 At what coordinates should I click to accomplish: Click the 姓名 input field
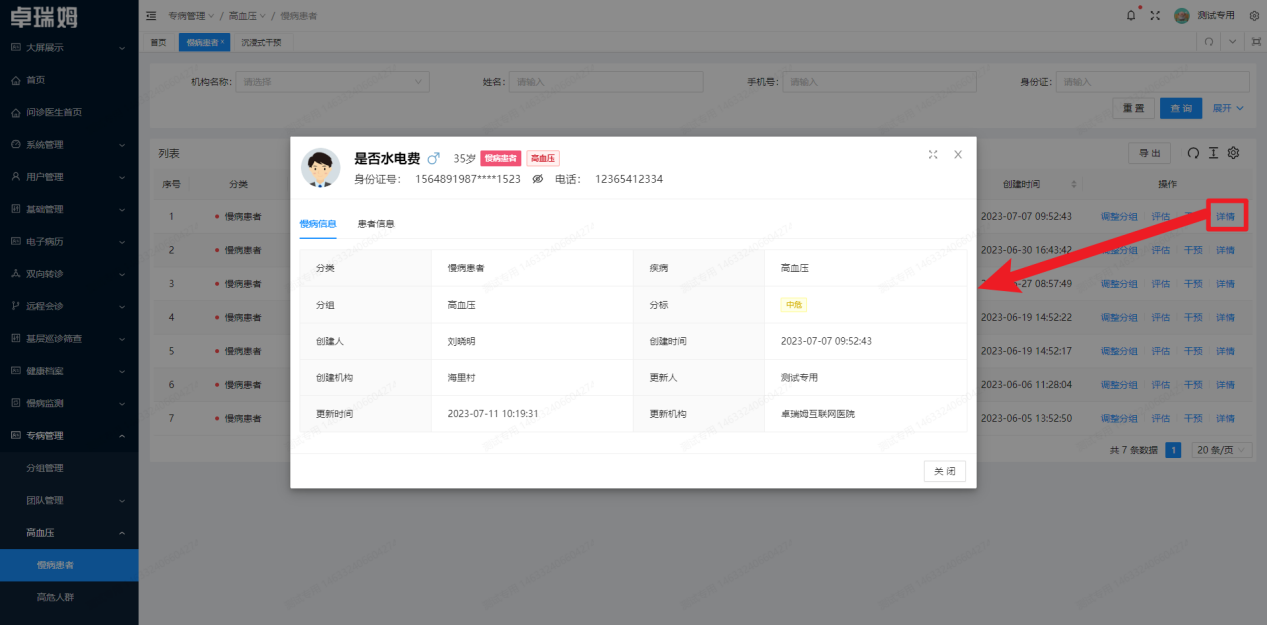pos(606,82)
